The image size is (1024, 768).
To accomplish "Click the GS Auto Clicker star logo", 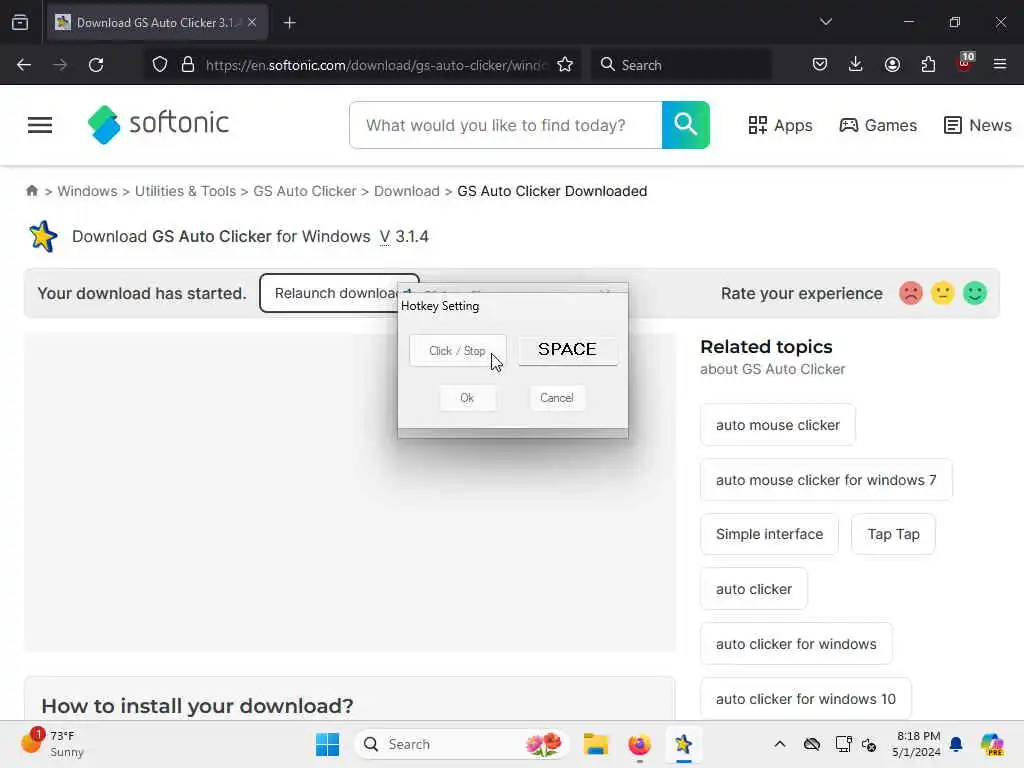I will click(43, 236).
